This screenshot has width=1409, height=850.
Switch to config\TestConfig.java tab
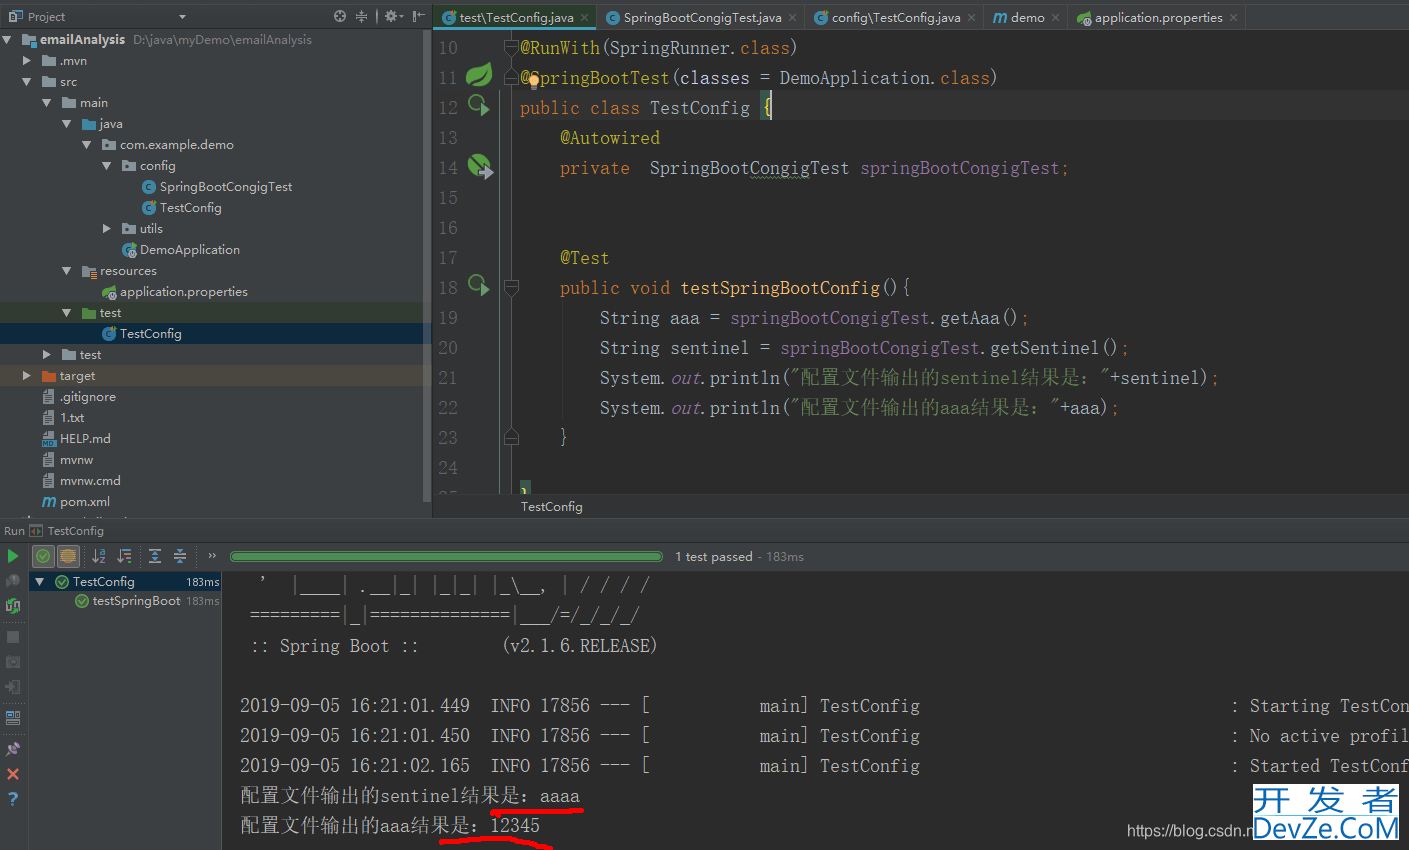click(896, 18)
